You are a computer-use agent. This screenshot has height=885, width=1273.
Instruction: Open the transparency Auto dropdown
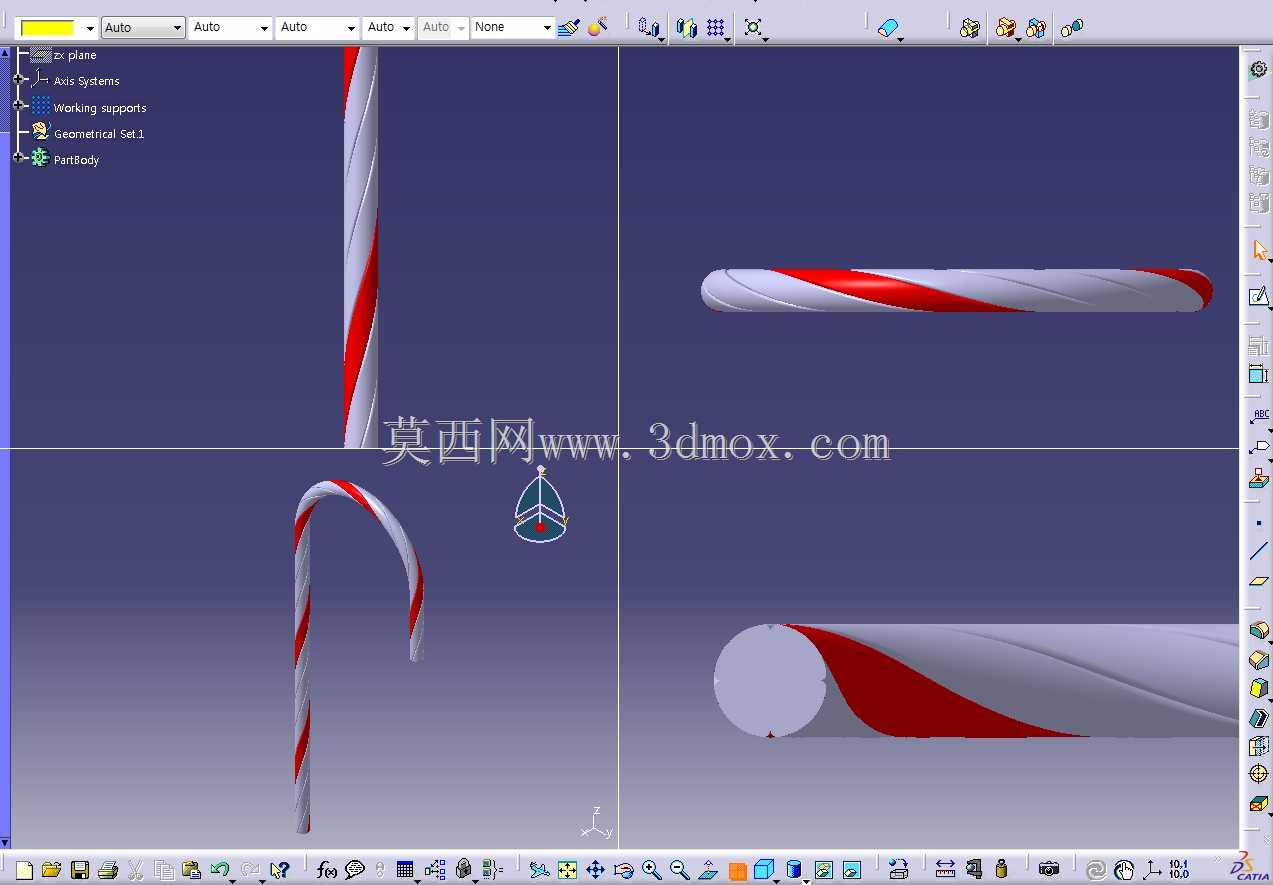pos(143,28)
